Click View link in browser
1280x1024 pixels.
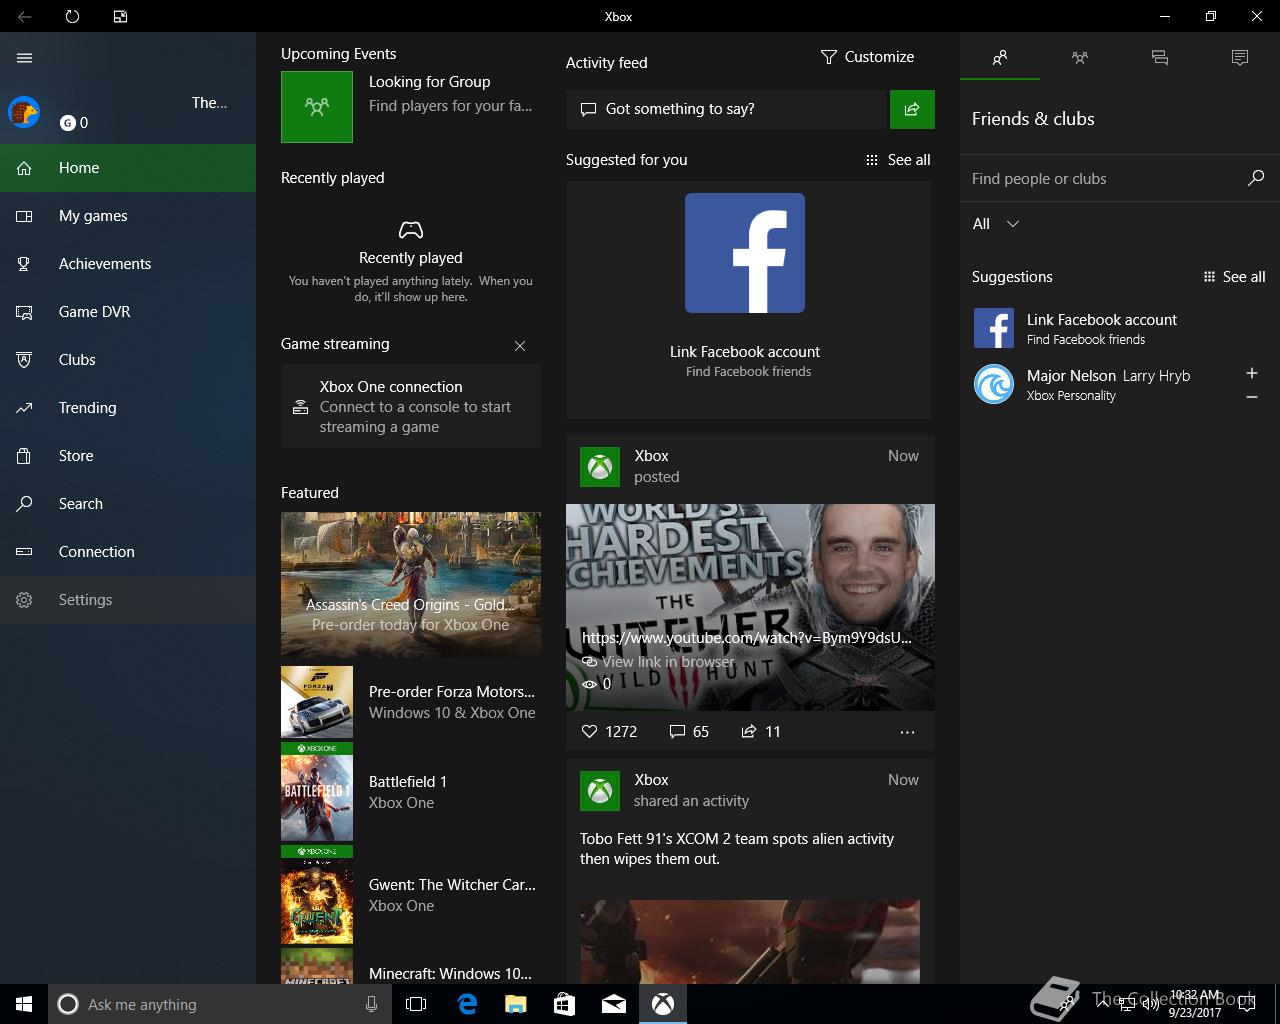[x=659, y=662]
